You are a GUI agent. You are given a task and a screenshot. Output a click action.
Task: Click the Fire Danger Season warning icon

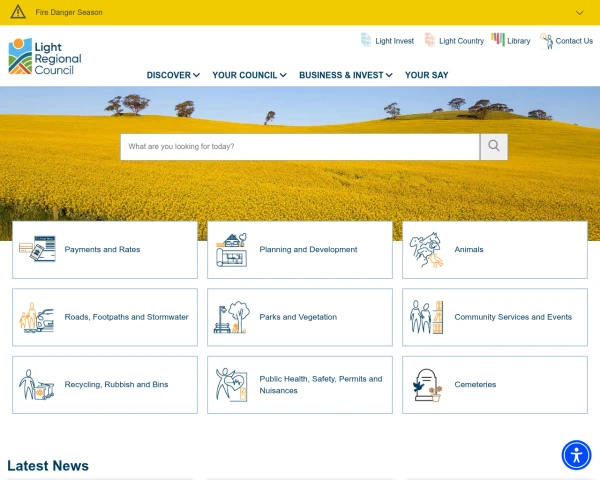click(x=18, y=12)
